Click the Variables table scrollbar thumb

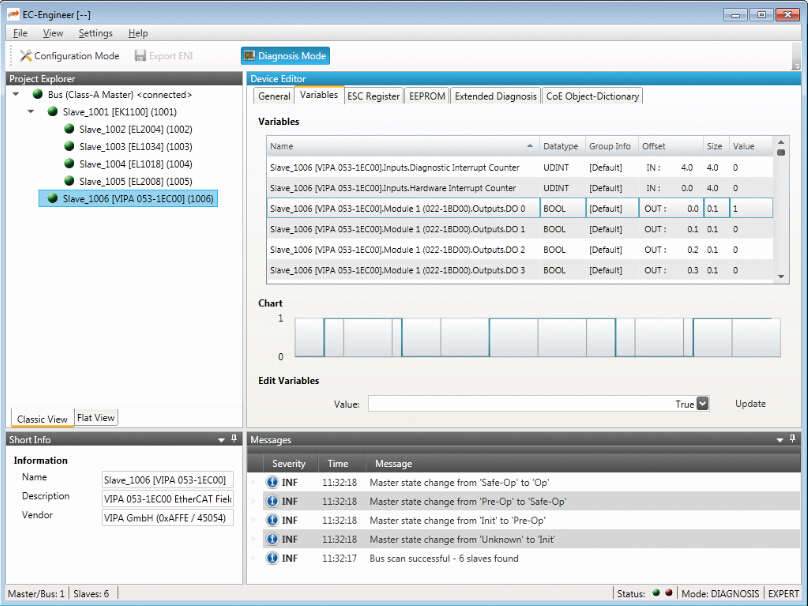point(781,153)
